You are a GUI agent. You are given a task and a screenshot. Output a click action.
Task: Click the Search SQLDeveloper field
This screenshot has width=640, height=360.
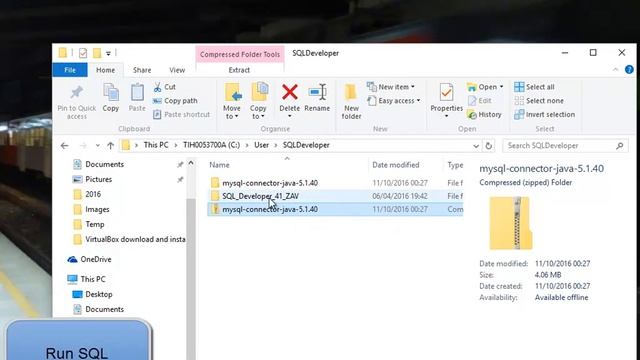pos(565,146)
